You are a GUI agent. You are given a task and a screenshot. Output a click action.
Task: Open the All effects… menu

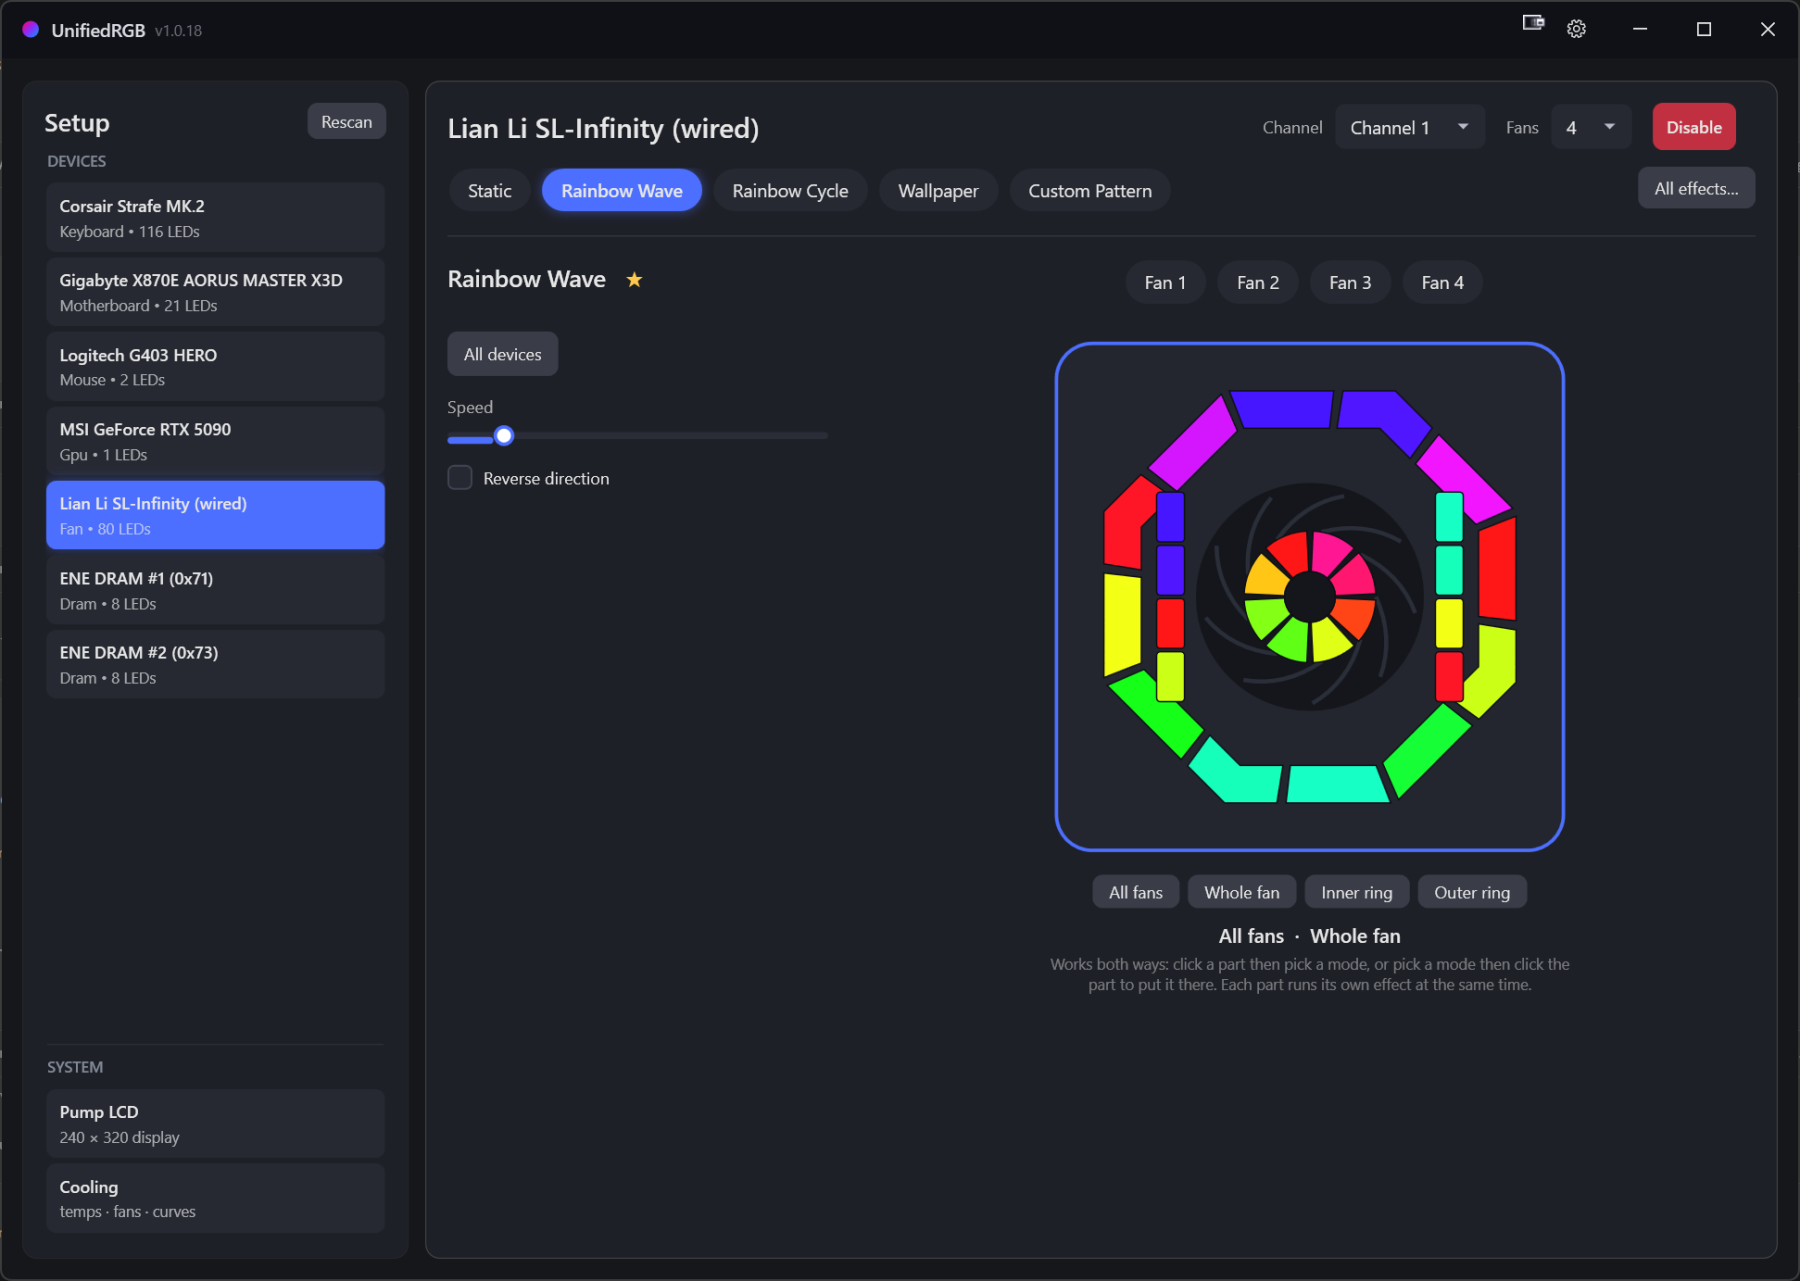[x=1696, y=188]
